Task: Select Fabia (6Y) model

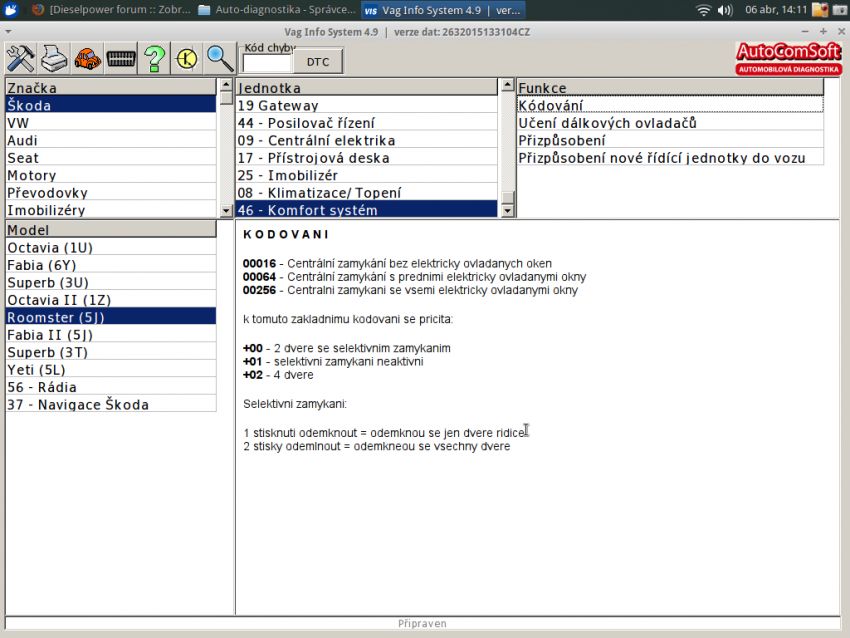Action: tap(111, 265)
